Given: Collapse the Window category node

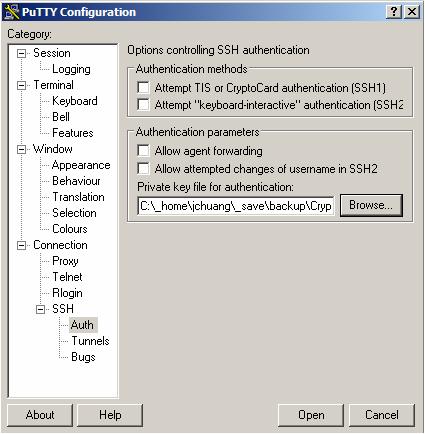Looking at the screenshot, I should [x=22, y=149].
